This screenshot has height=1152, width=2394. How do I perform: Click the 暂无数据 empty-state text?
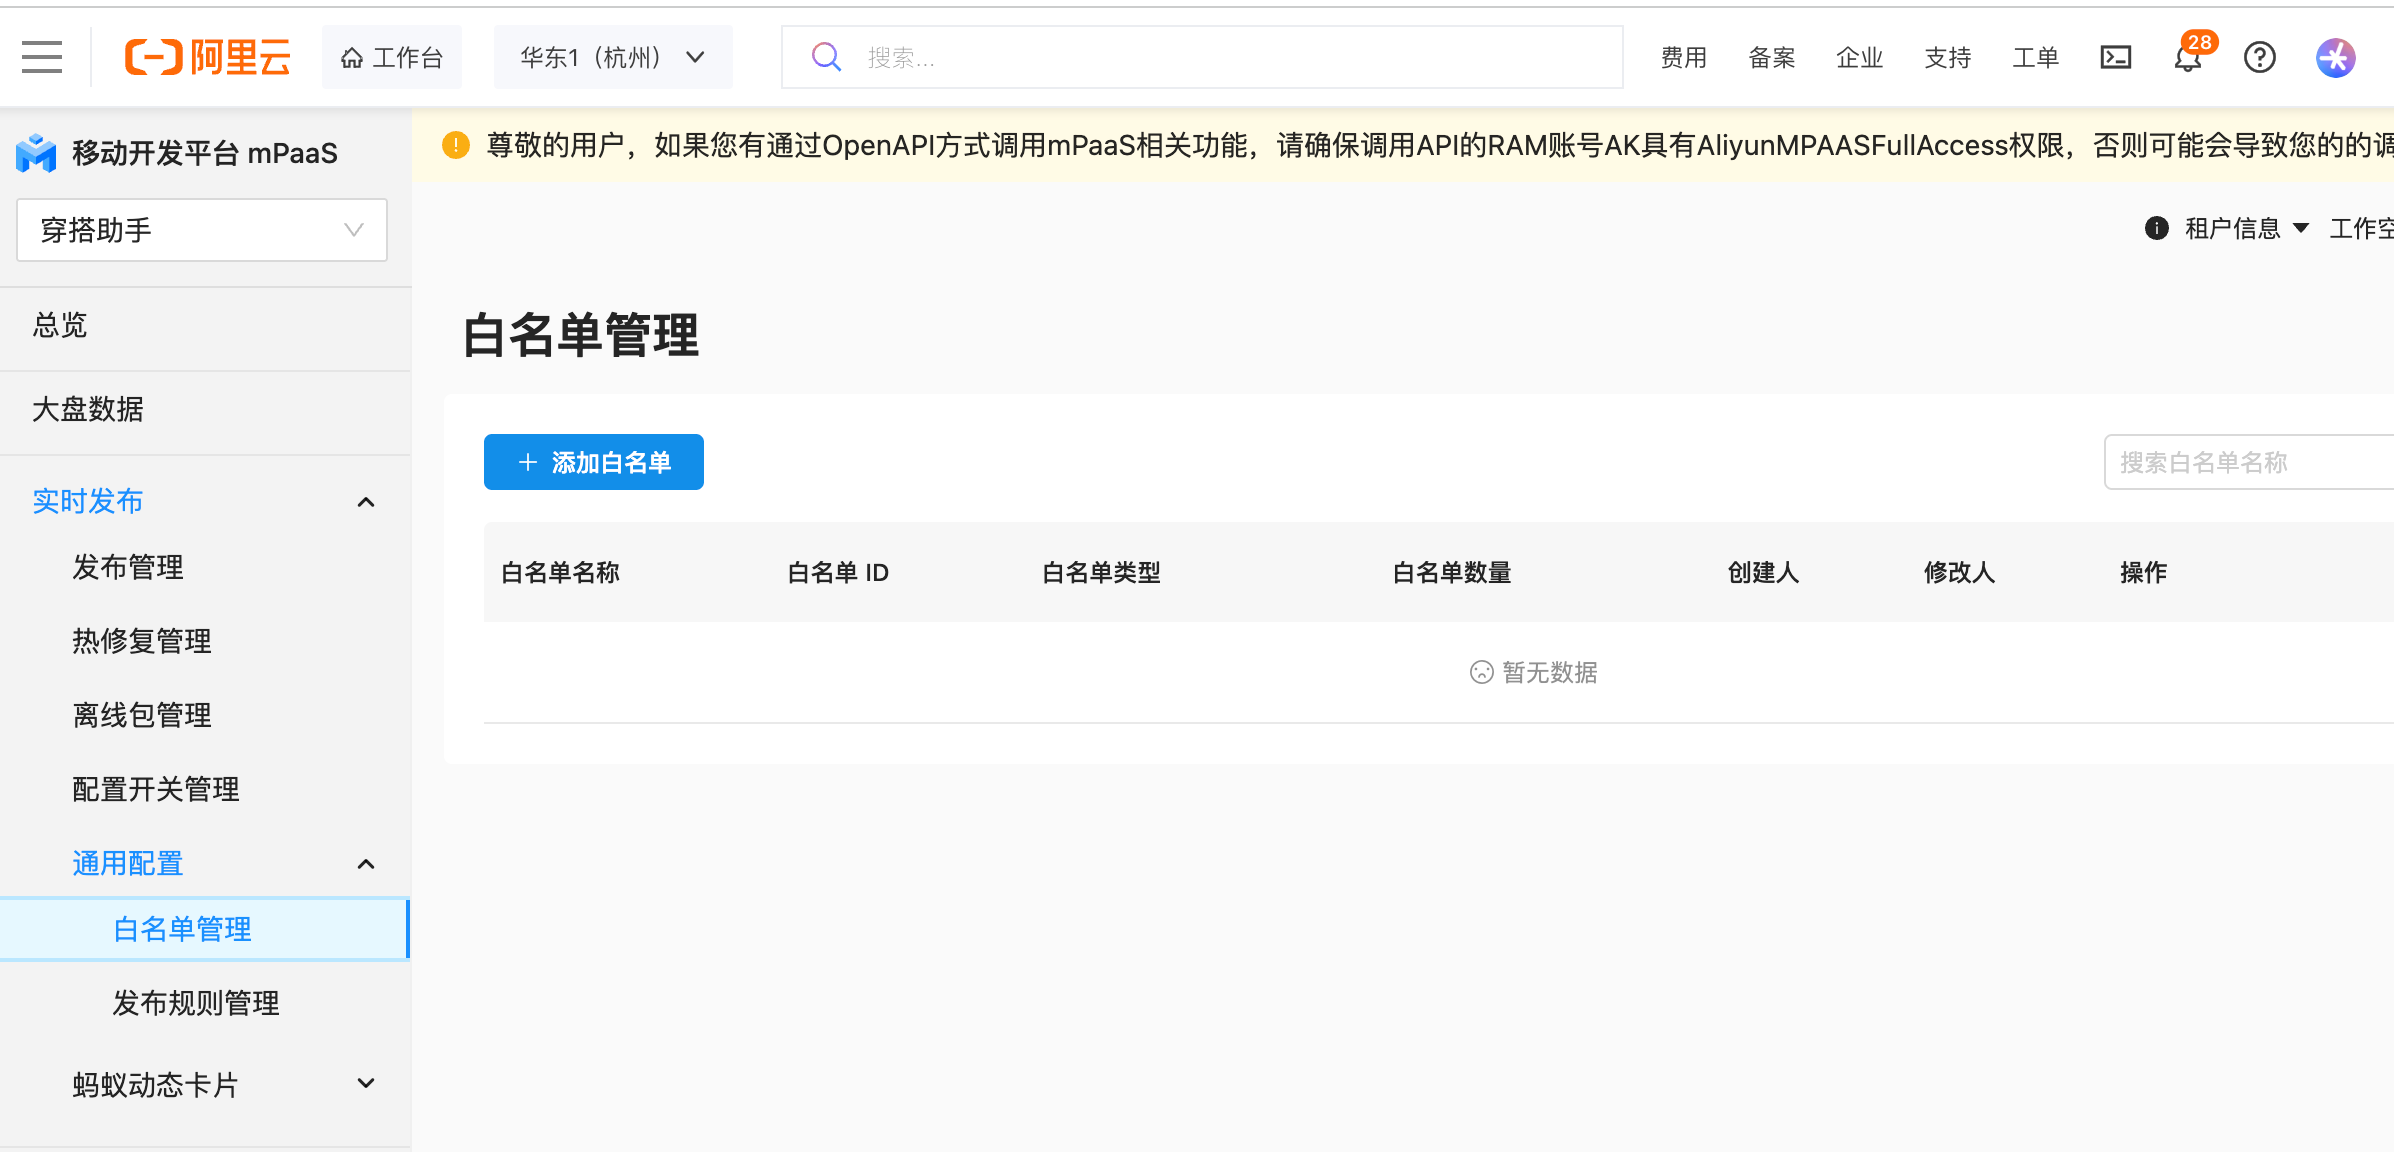tap(1549, 672)
